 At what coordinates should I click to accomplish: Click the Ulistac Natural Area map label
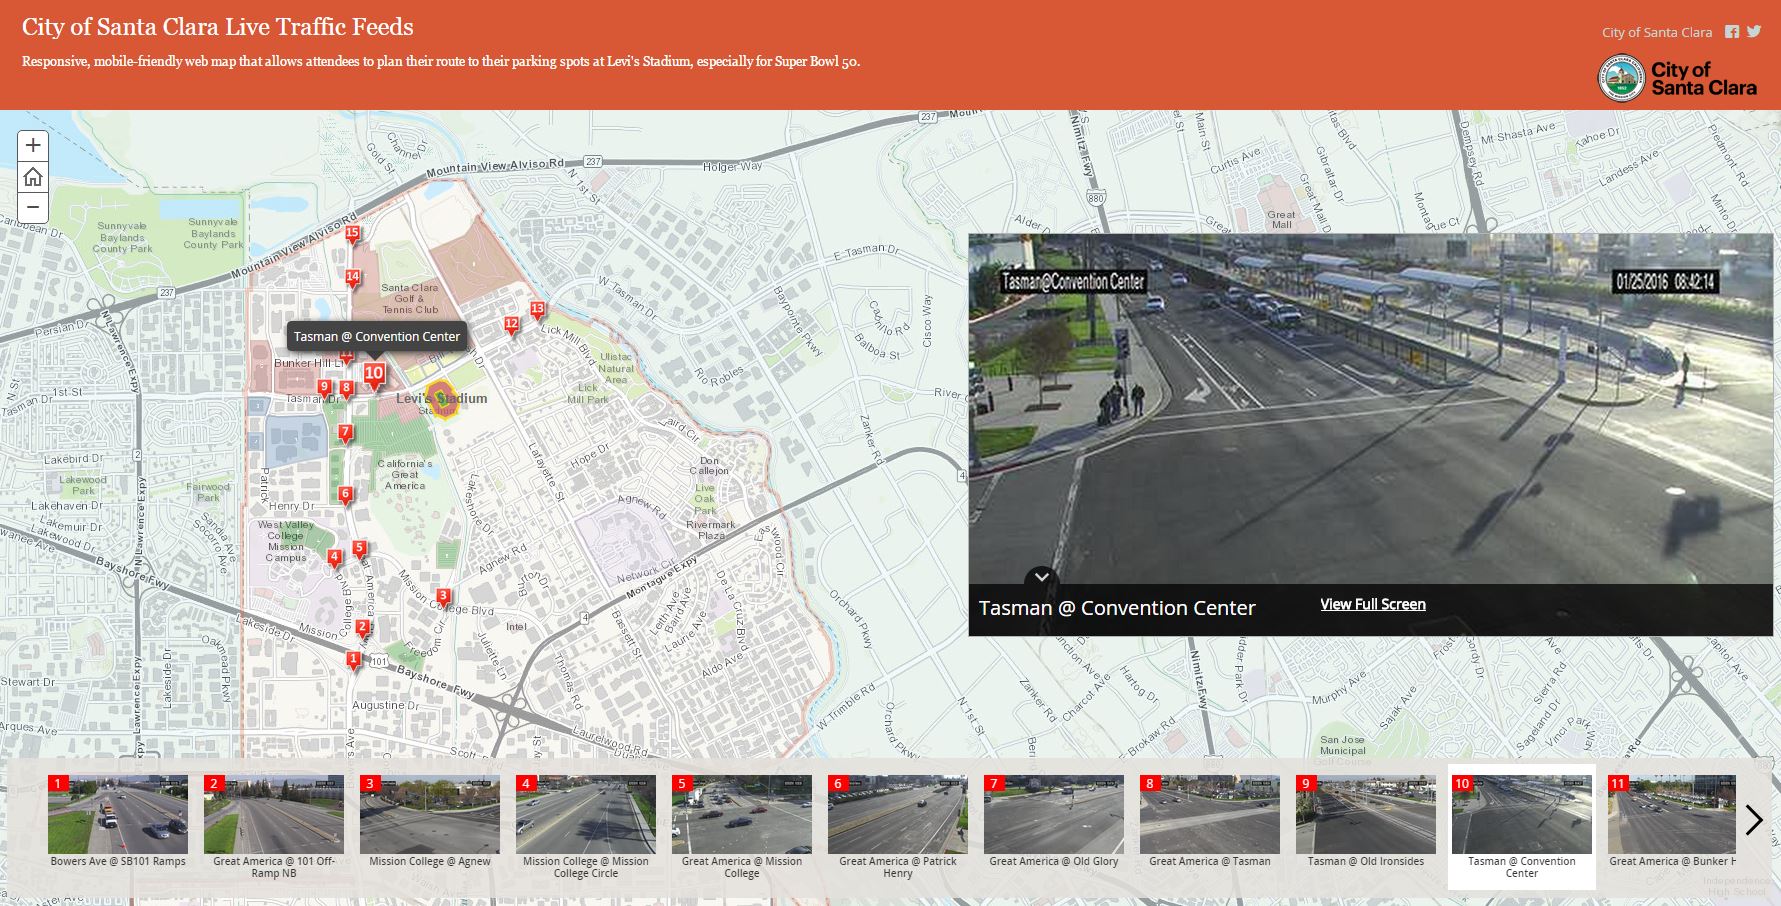[x=616, y=368]
